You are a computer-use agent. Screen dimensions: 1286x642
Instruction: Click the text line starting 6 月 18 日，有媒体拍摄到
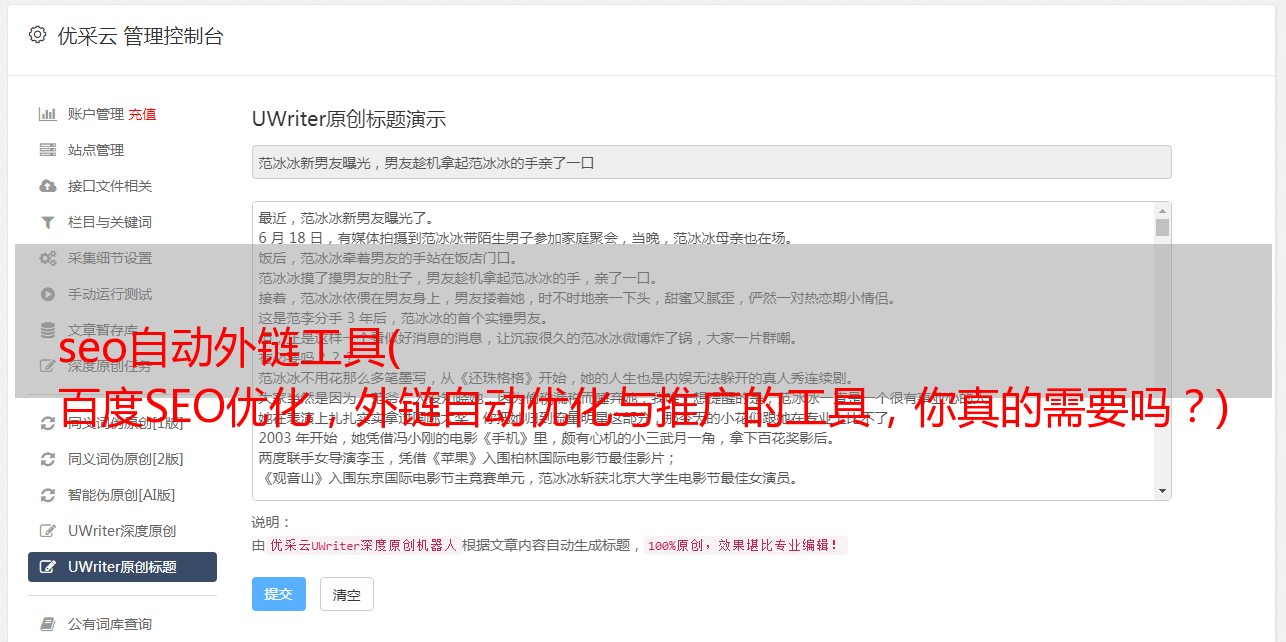[526, 238]
